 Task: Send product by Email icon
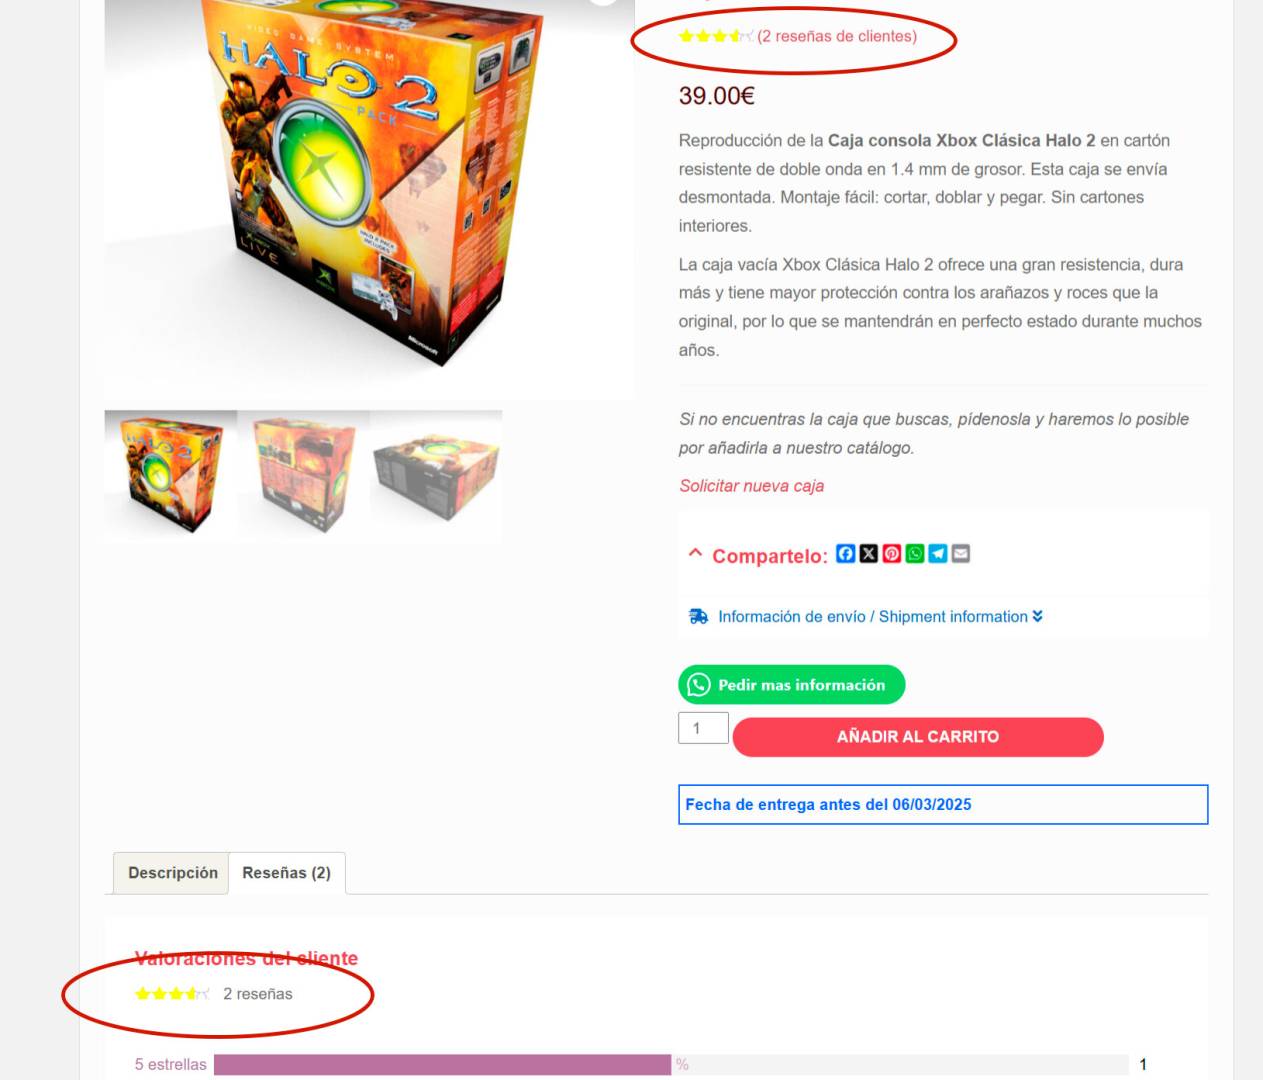pos(961,554)
